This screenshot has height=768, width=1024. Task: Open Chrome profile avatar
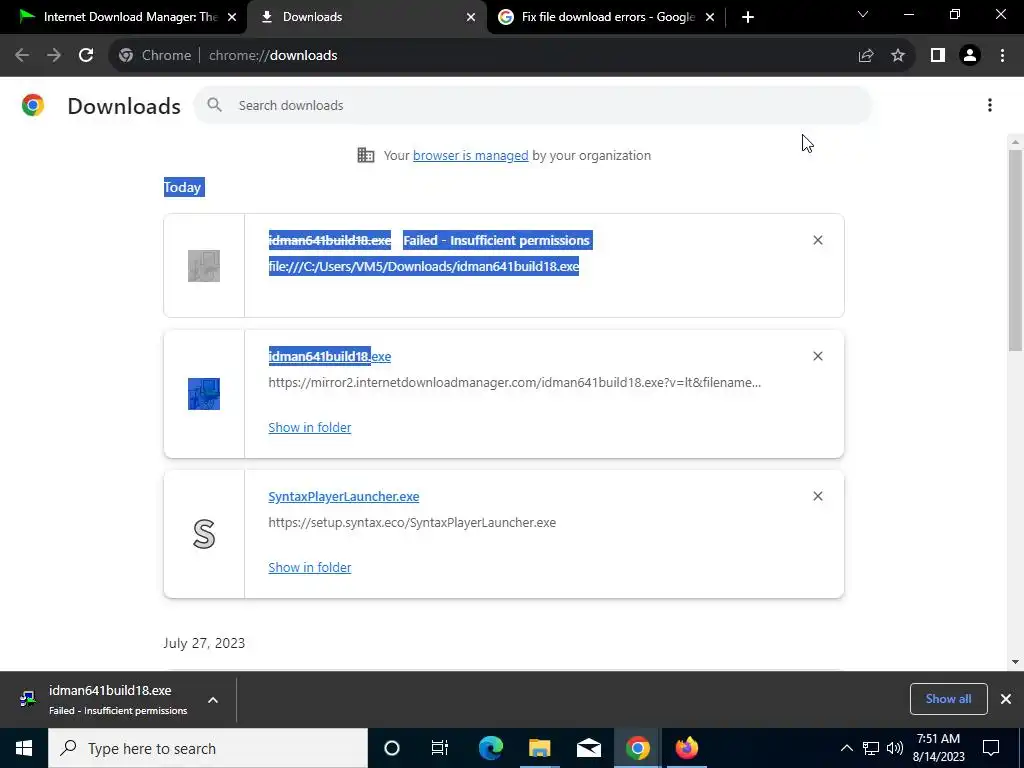pos(970,56)
